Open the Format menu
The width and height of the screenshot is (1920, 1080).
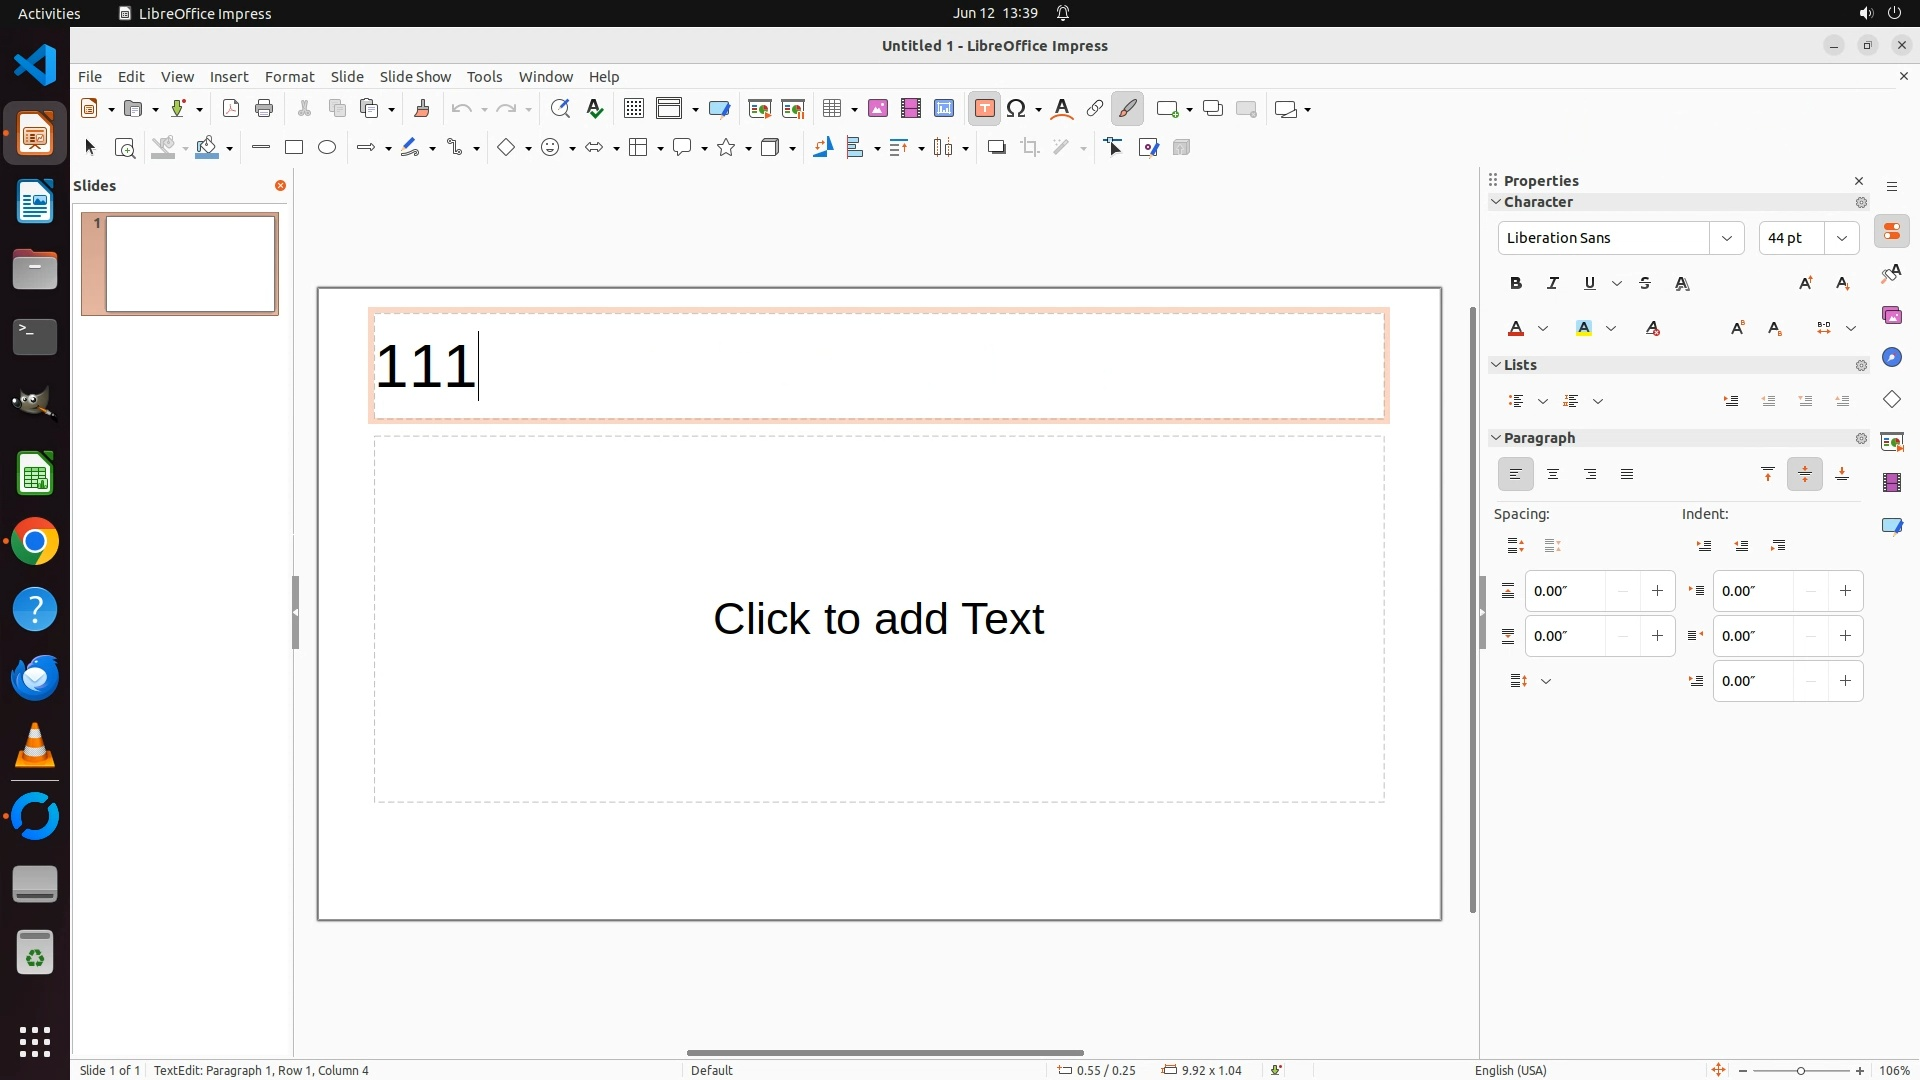[289, 77]
